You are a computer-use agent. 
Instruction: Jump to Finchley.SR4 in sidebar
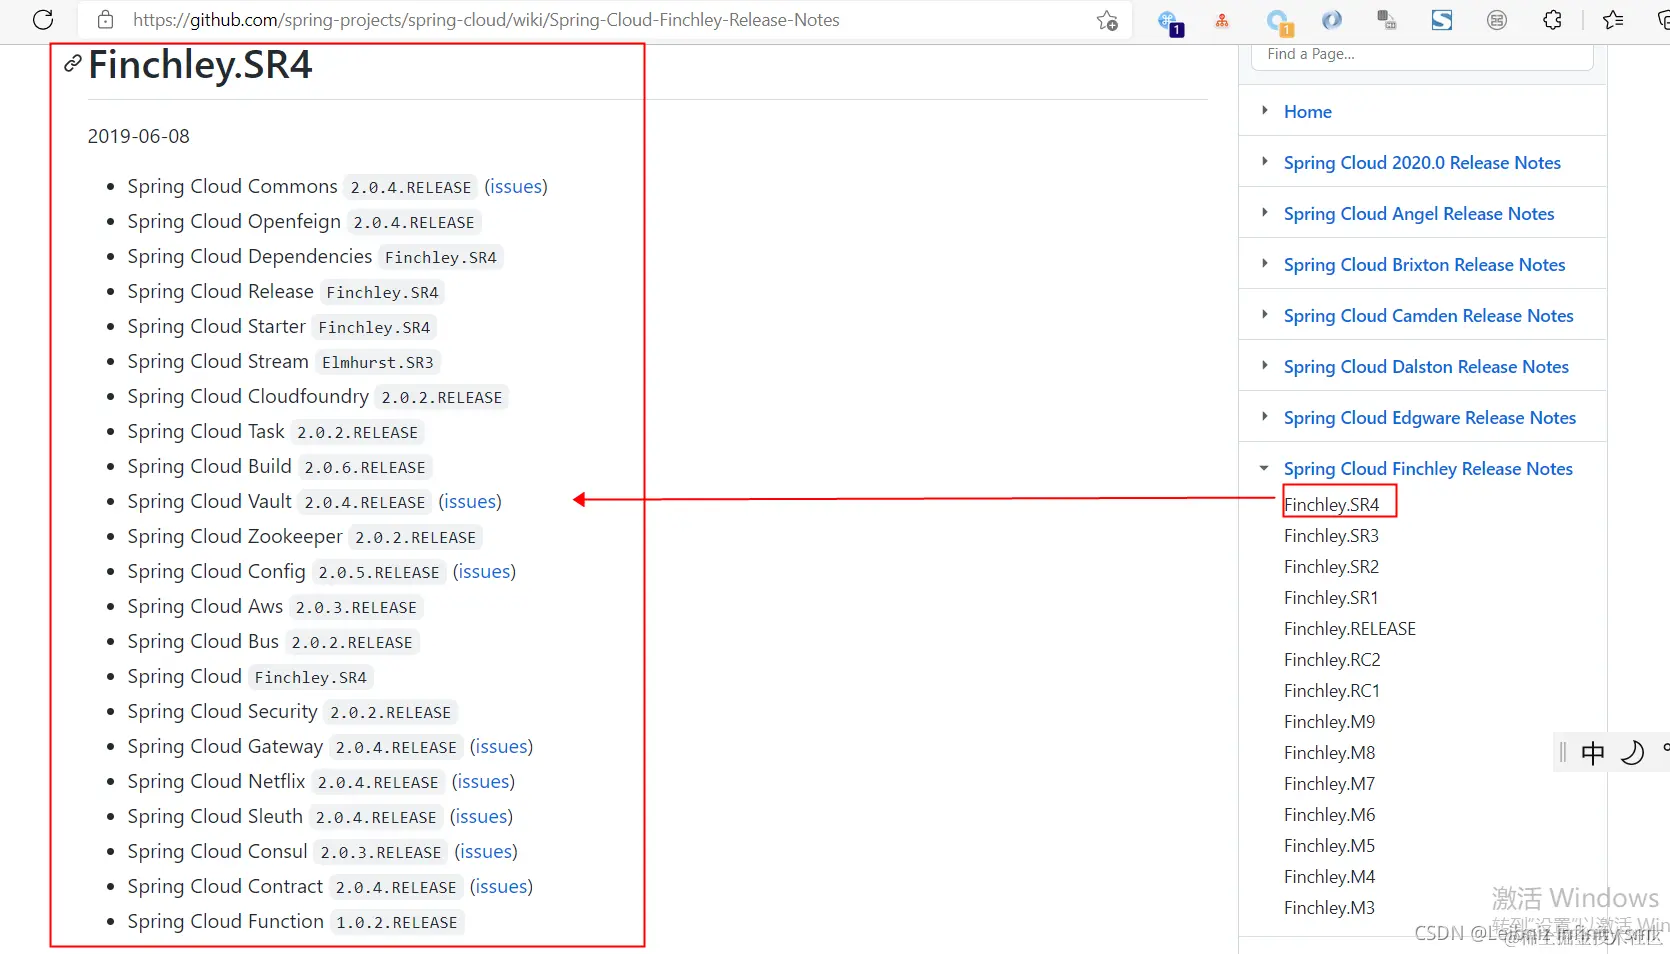(1331, 505)
